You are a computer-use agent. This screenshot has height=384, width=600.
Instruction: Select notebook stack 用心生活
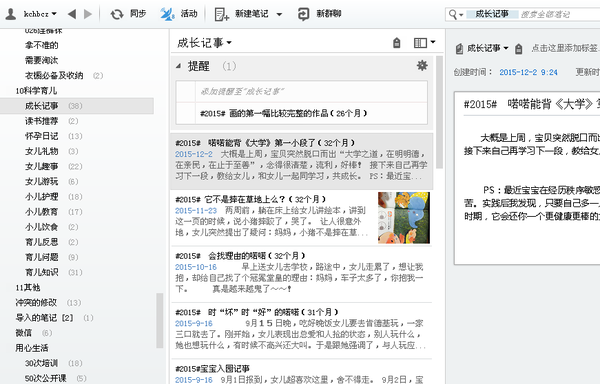click(32, 348)
